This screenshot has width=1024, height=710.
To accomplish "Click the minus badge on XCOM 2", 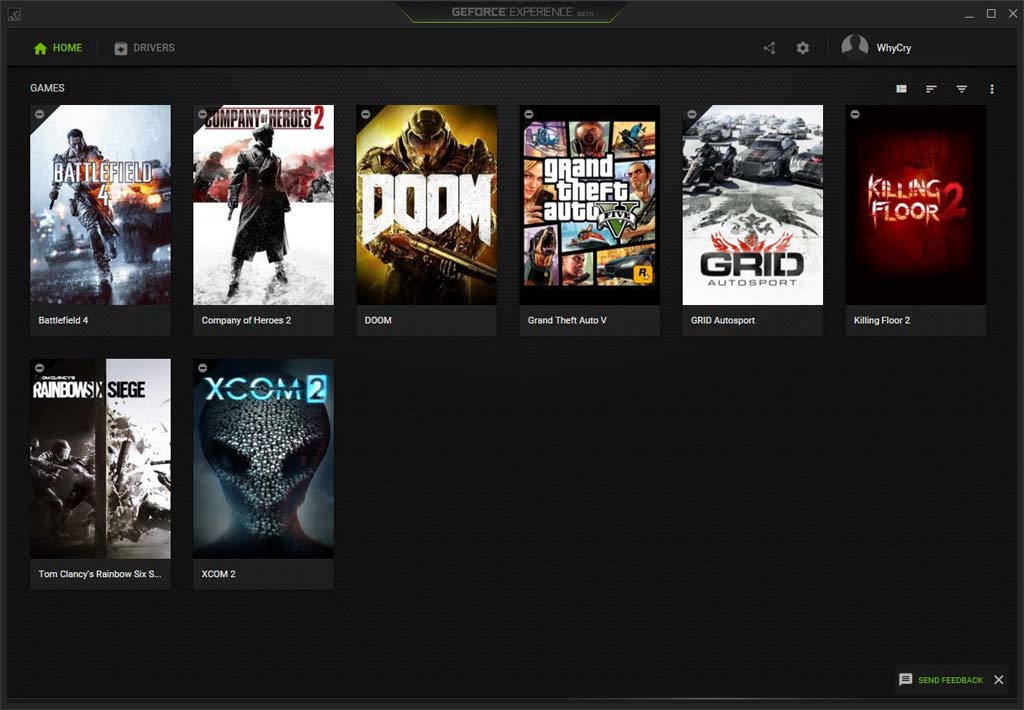I will click(x=203, y=368).
